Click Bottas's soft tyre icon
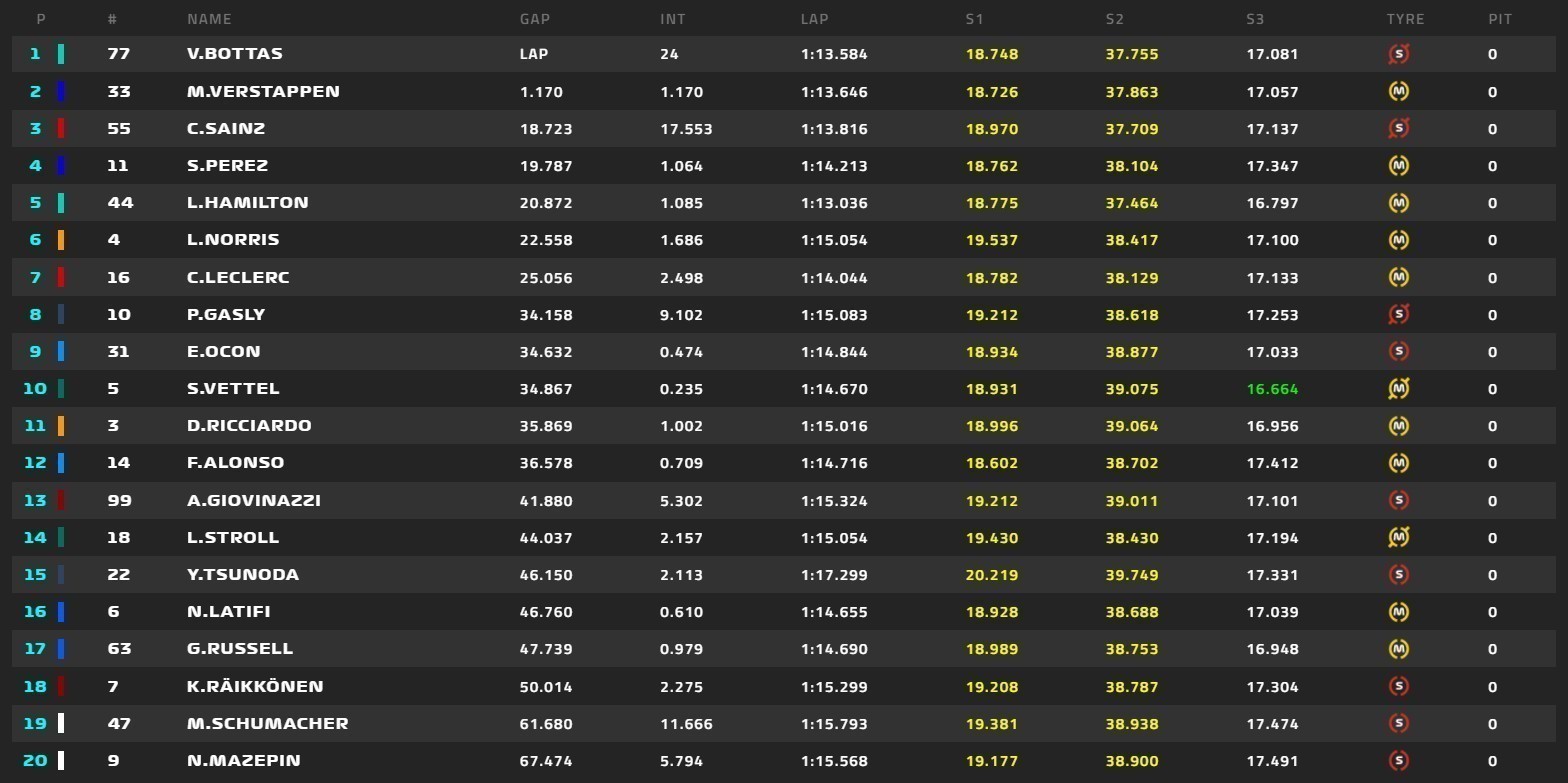Image resolution: width=1568 pixels, height=783 pixels. (1399, 54)
